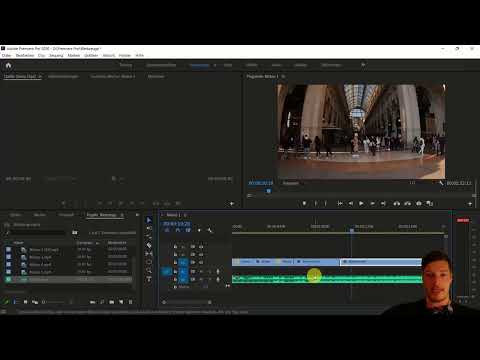Click the green audio clip on A2
This screenshot has height=360, width=480.
(327, 279)
